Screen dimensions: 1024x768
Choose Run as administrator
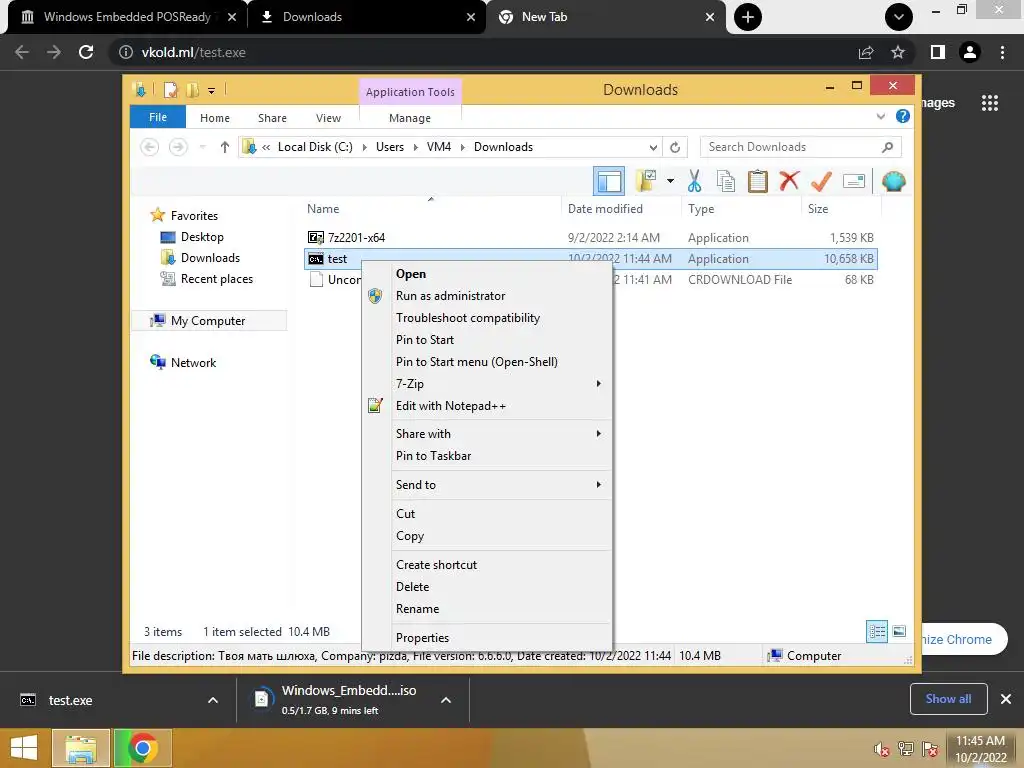[x=487, y=296]
